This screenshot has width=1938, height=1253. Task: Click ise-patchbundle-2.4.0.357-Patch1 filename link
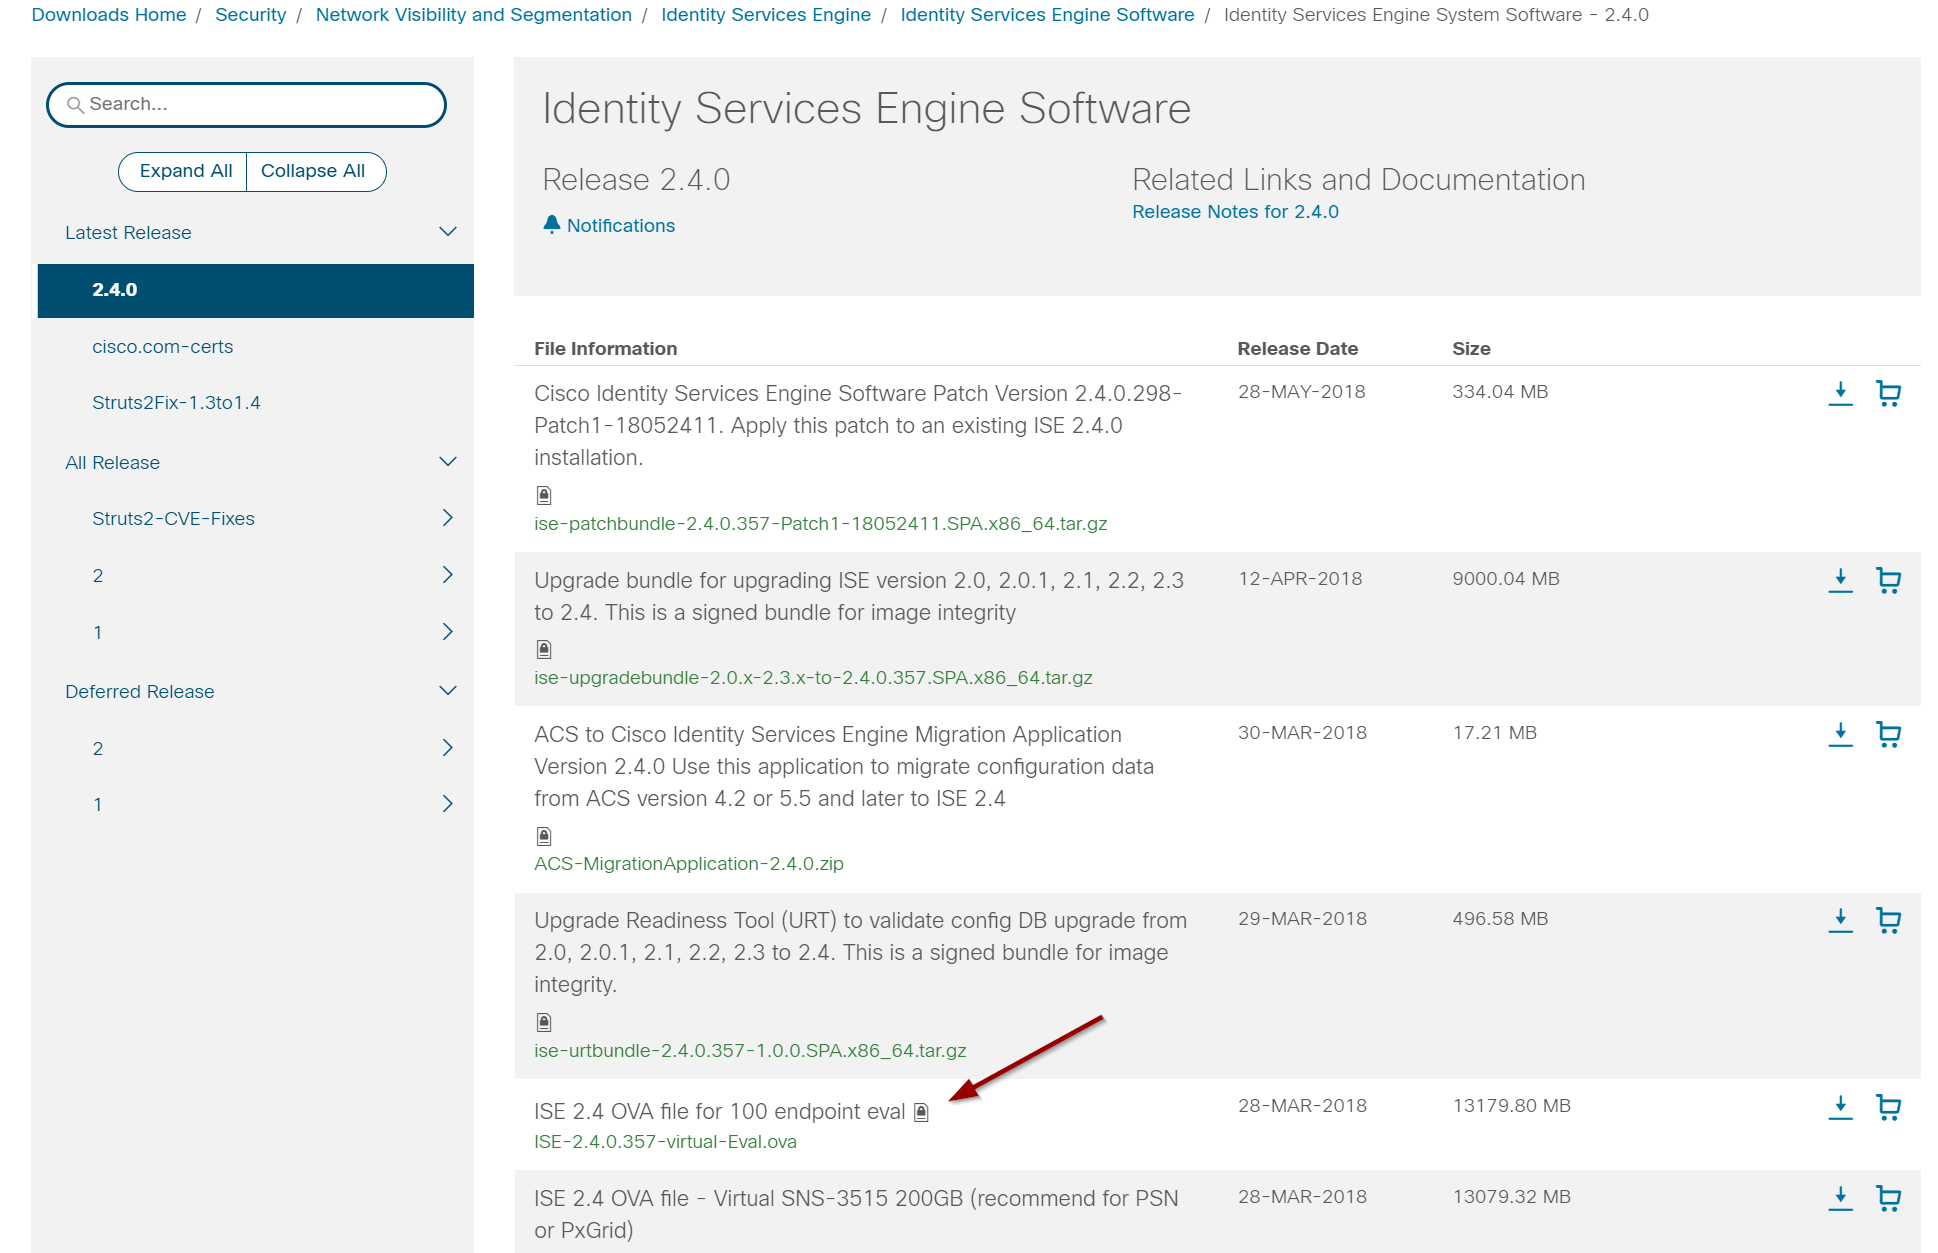821,524
